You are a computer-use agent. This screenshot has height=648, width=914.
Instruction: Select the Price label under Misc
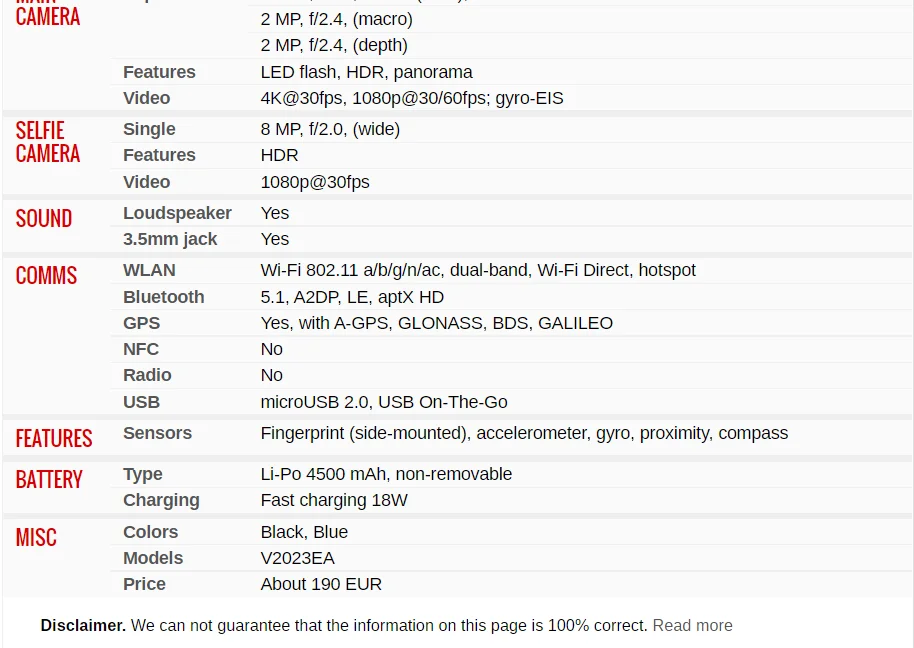click(145, 584)
